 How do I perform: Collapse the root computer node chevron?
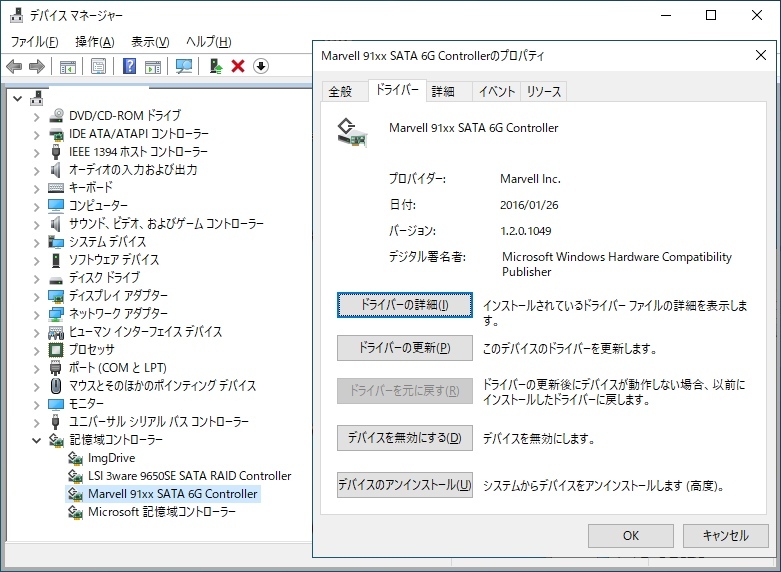[x=18, y=99]
